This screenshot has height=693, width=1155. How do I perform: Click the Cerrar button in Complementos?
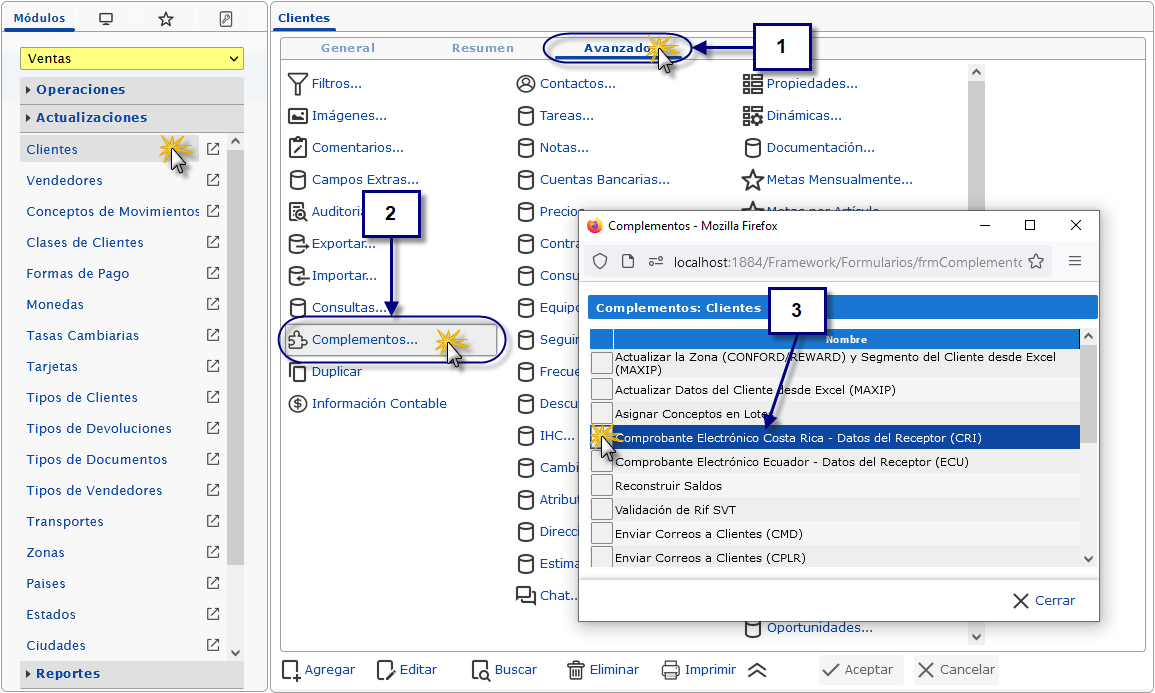(1044, 601)
